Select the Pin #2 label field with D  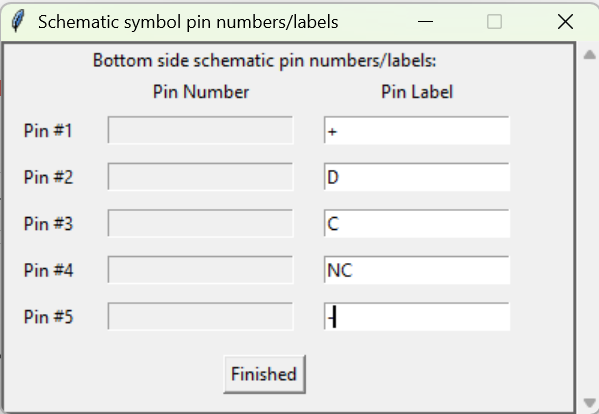coord(417,177)
